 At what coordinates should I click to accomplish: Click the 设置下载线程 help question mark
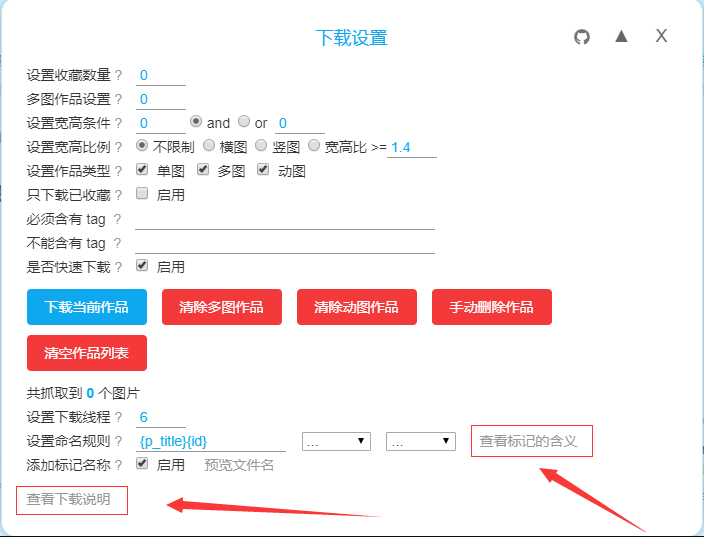(118, 417)
